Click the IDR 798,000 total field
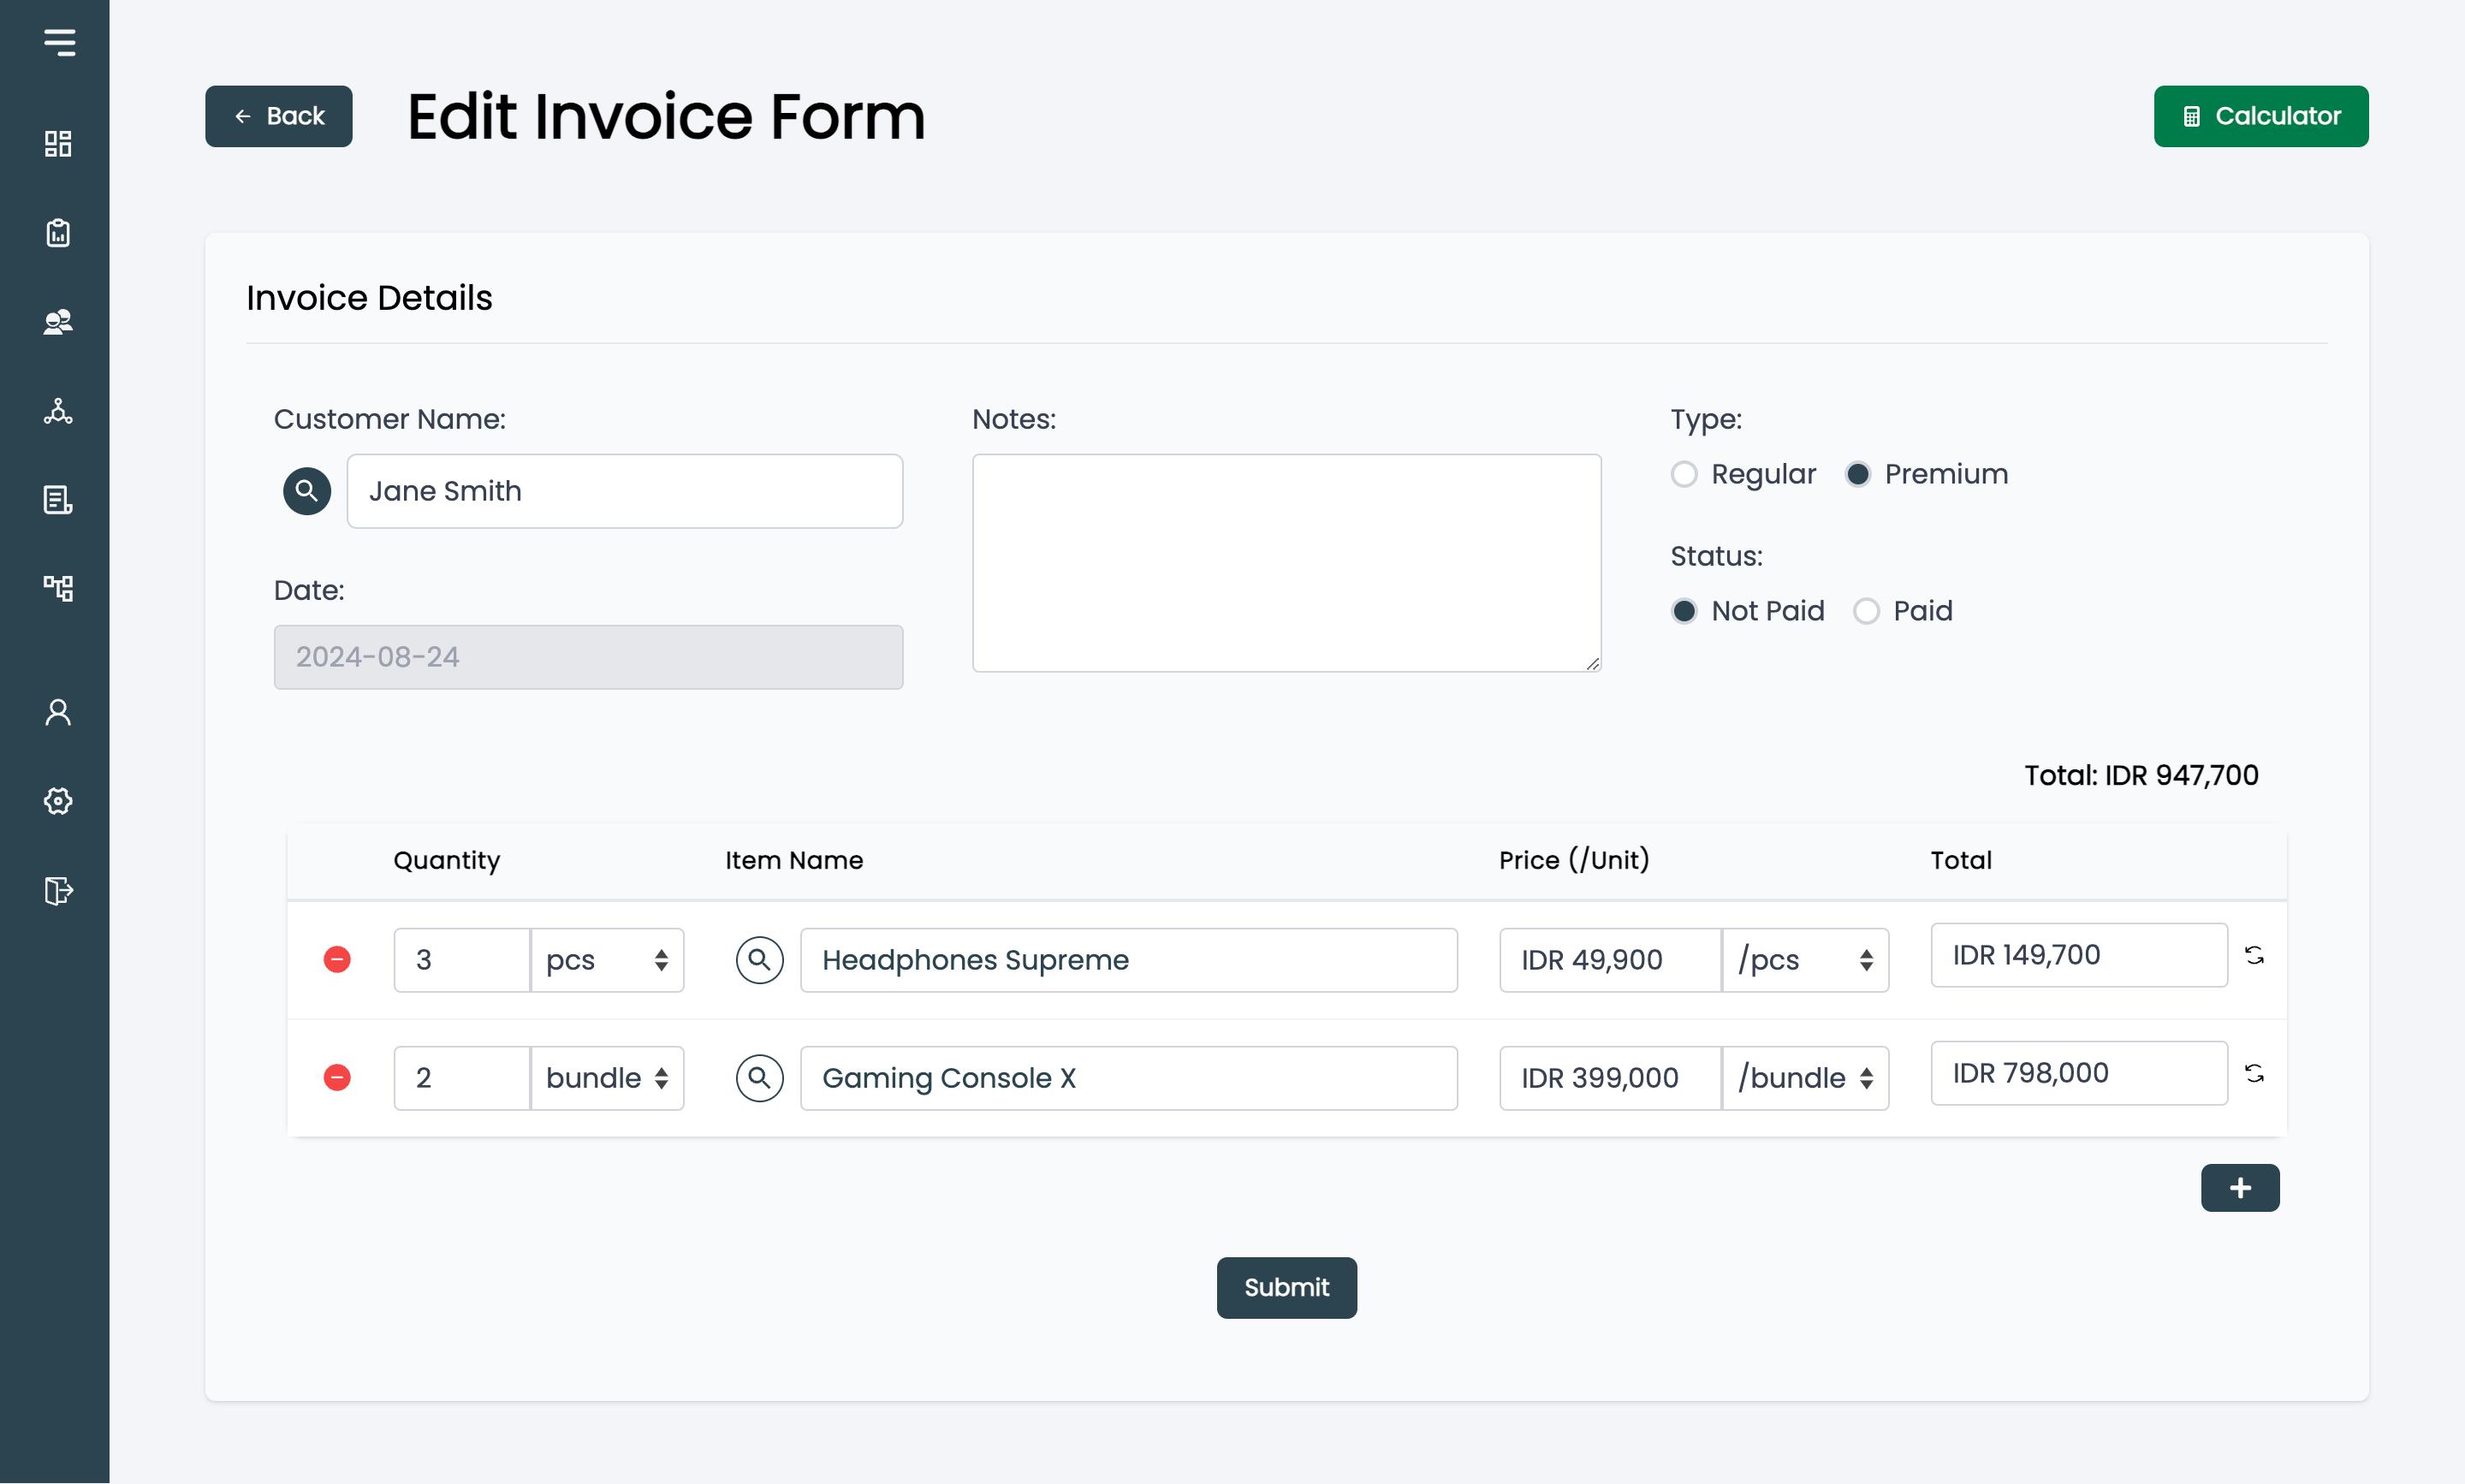The image size is (2465, 1484). click(x=2079, y=1073)
